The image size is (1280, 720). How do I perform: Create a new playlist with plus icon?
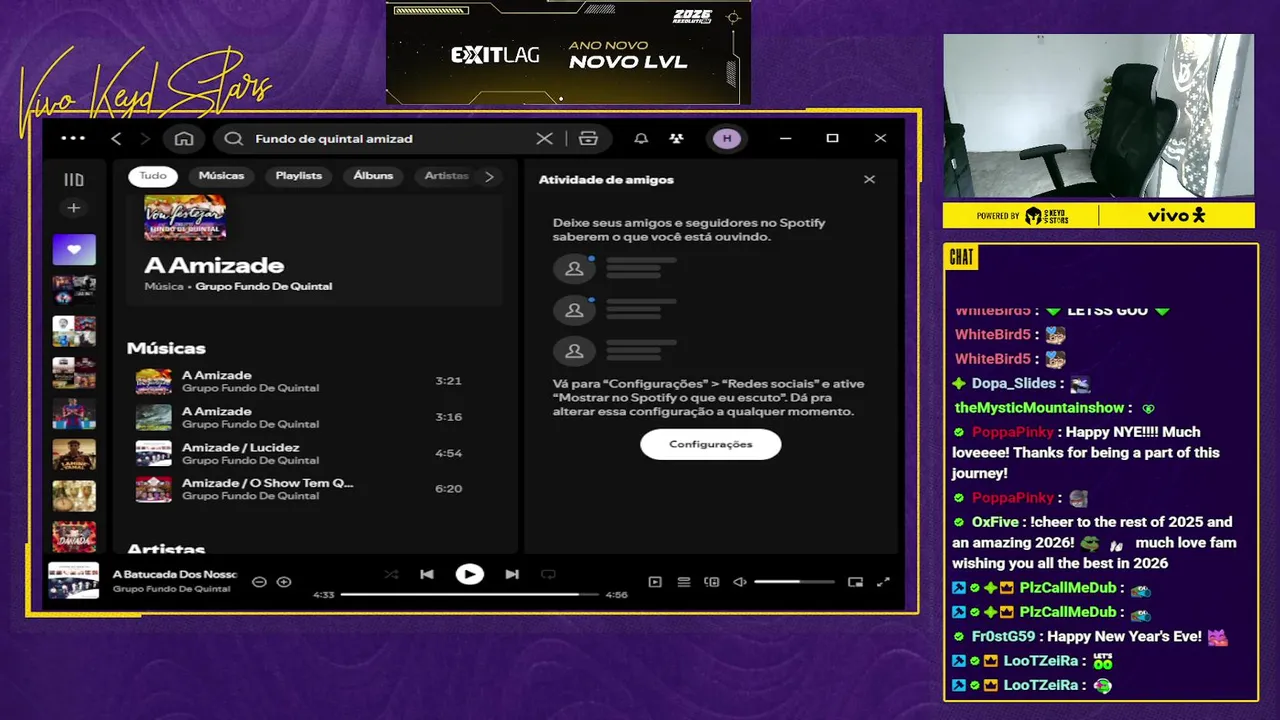click(x=73, y=208)
